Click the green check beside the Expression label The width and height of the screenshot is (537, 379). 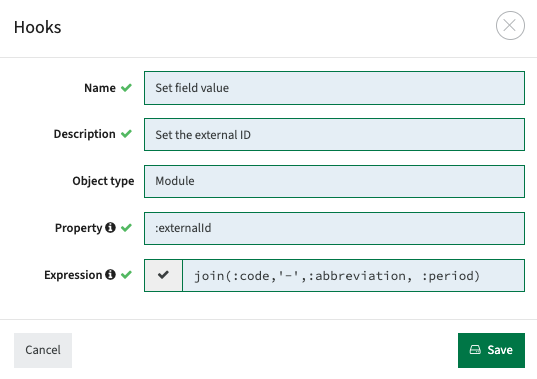click(126, 275)
